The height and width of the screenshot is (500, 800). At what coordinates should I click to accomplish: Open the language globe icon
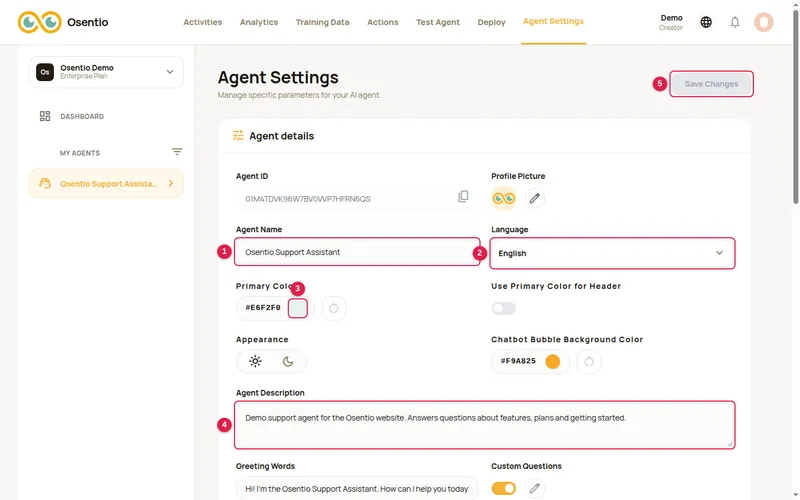706,22
